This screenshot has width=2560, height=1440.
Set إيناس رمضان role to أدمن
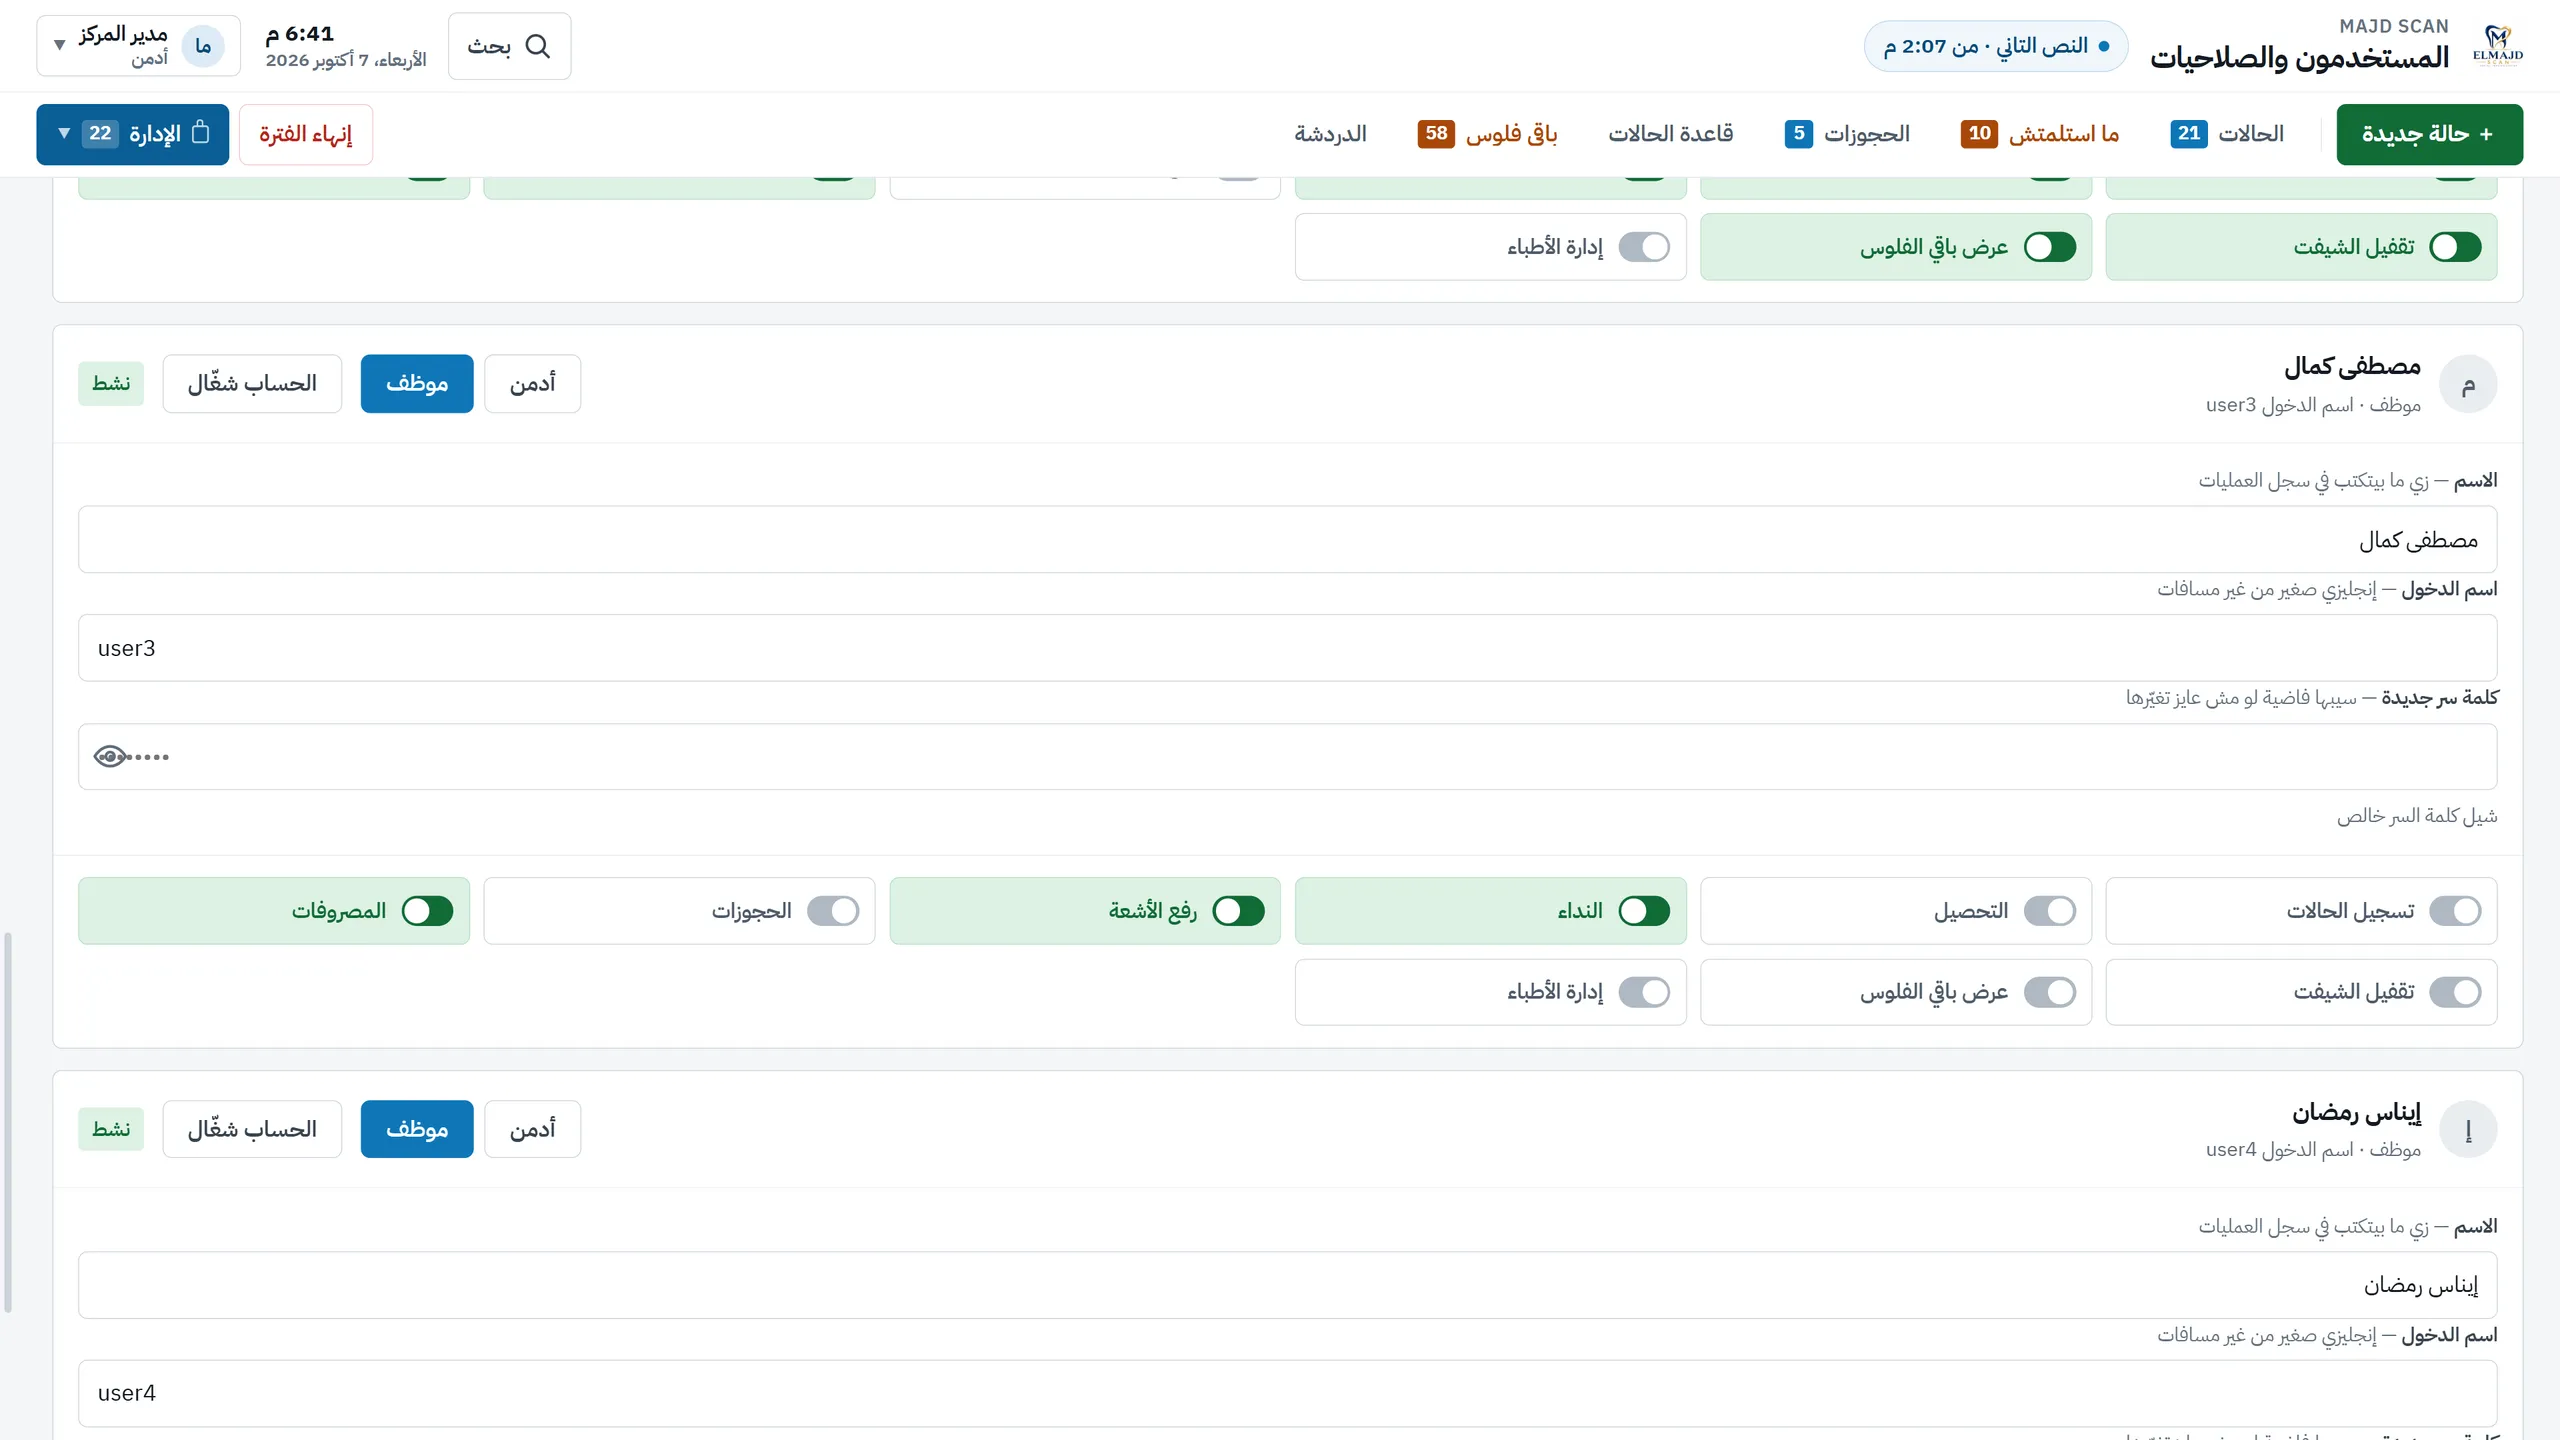(532, 1129)
